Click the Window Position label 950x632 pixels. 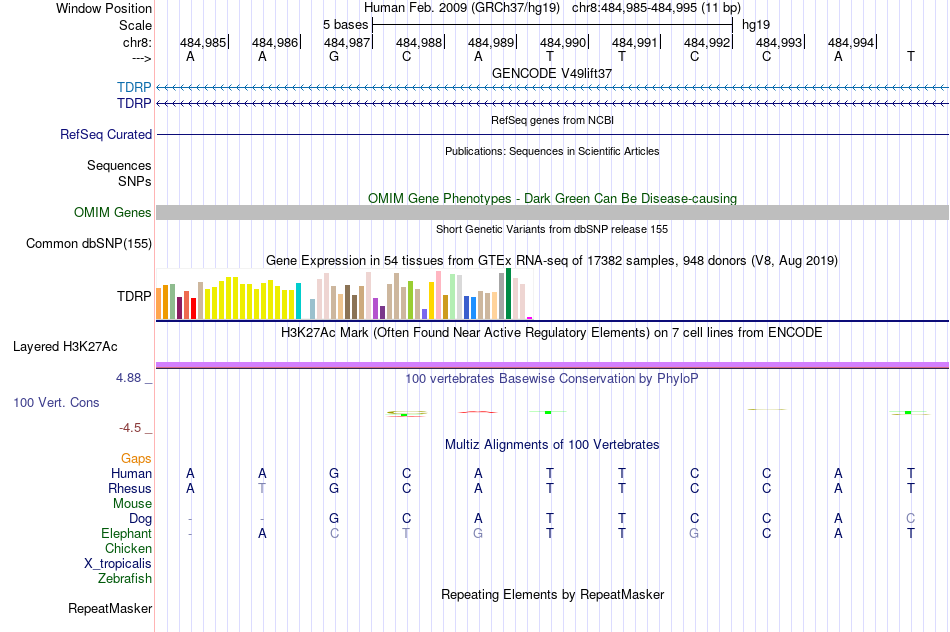pyautogui.click(x=104, y=8)
